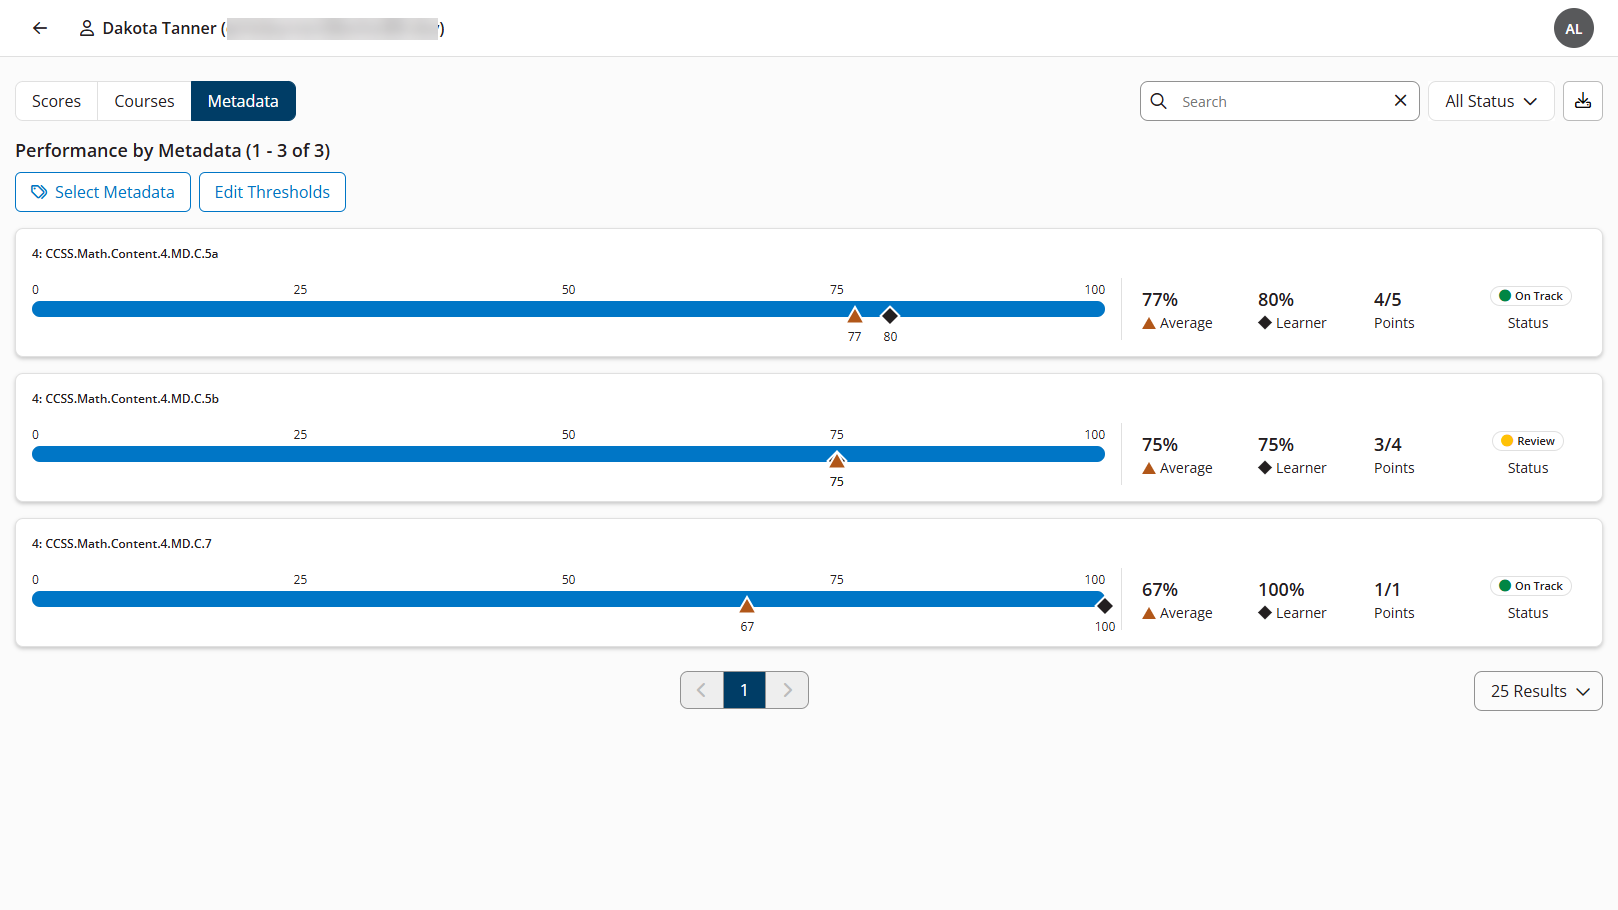1618x910 pixels.
Task: Click the learner diamond marker at 80
Action: click(890, 315)
